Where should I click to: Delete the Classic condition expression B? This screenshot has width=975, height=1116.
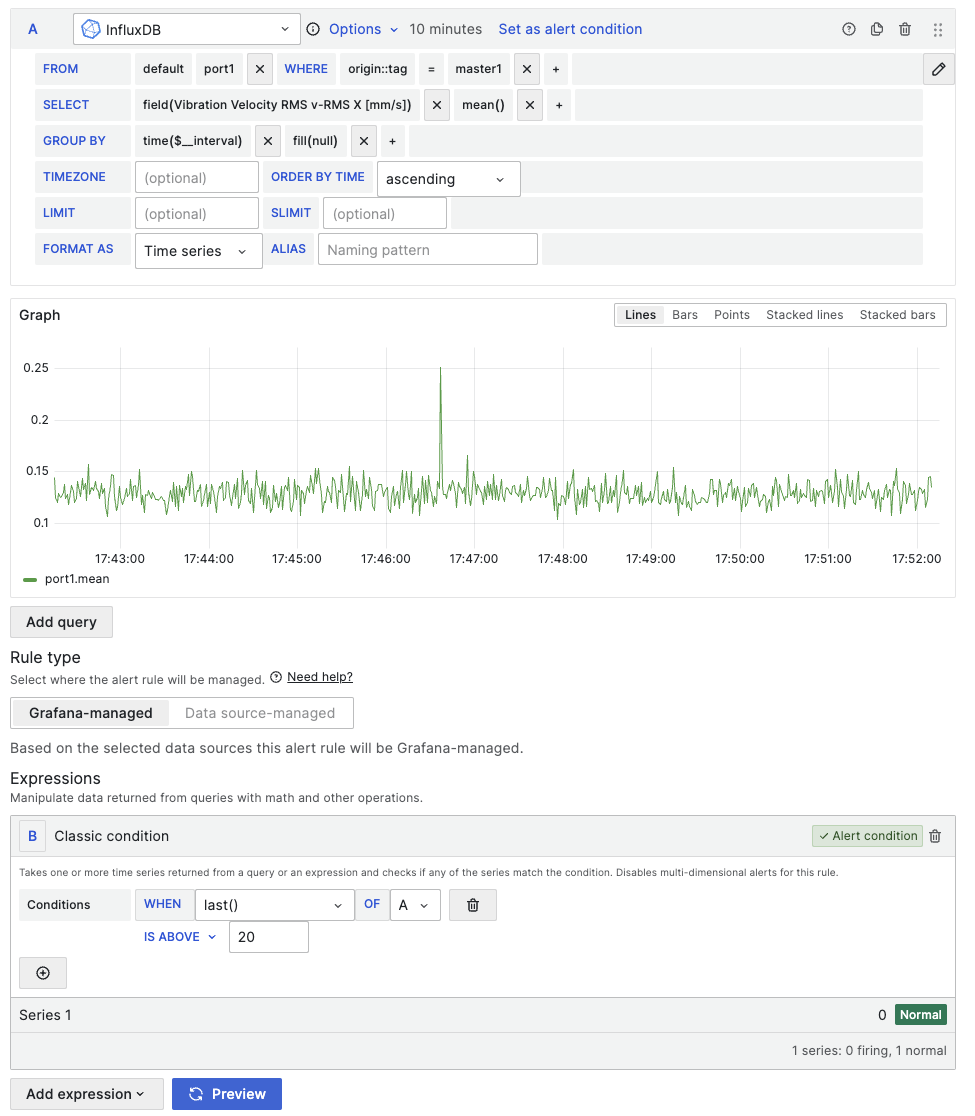(935, 836)
